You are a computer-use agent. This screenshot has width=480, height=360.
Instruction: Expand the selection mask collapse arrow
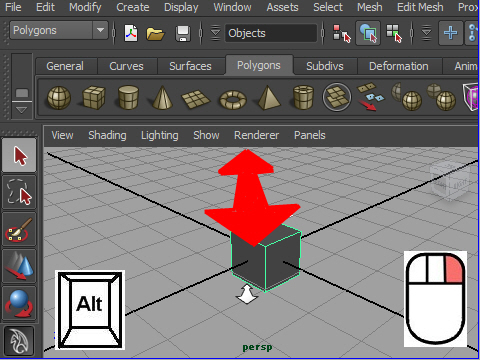click(215, 33)
